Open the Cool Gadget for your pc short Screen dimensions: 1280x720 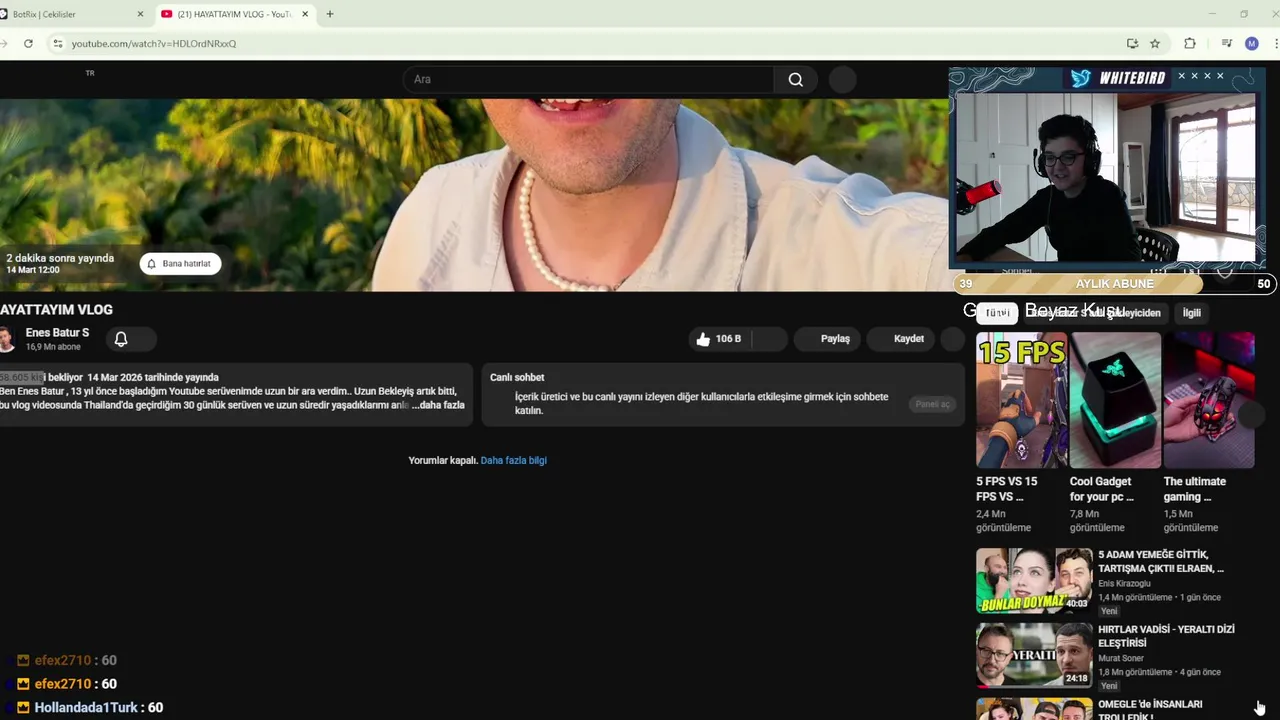tap(1115, 400)
